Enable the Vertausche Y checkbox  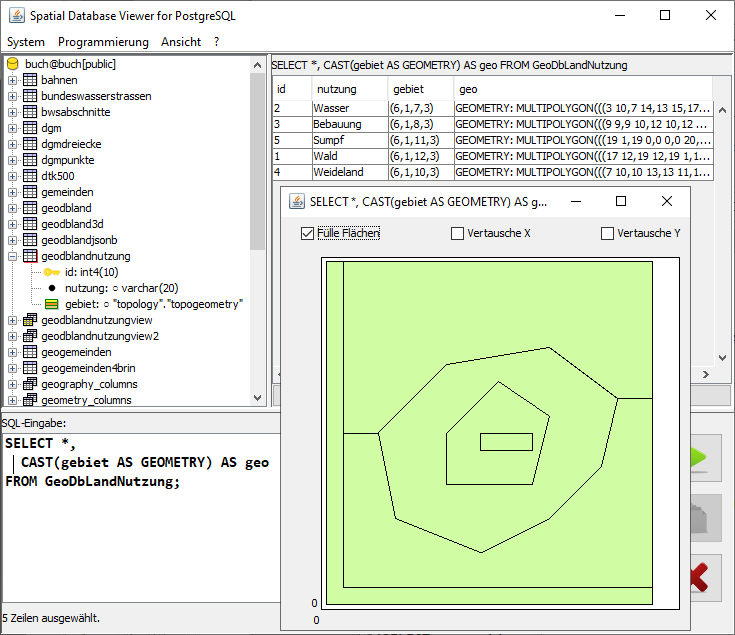607,233
